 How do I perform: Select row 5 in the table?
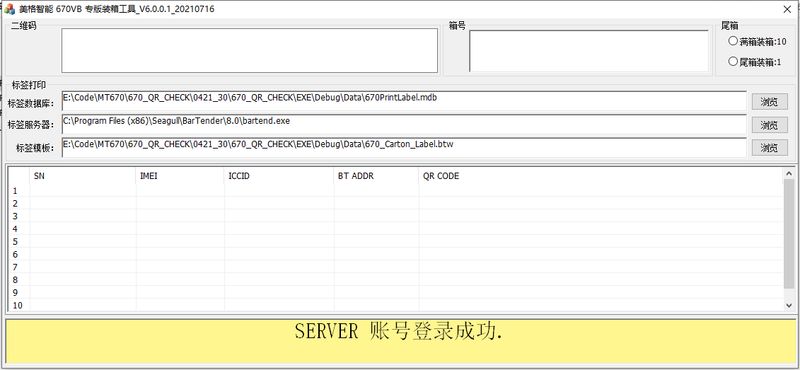pos(396,242)
